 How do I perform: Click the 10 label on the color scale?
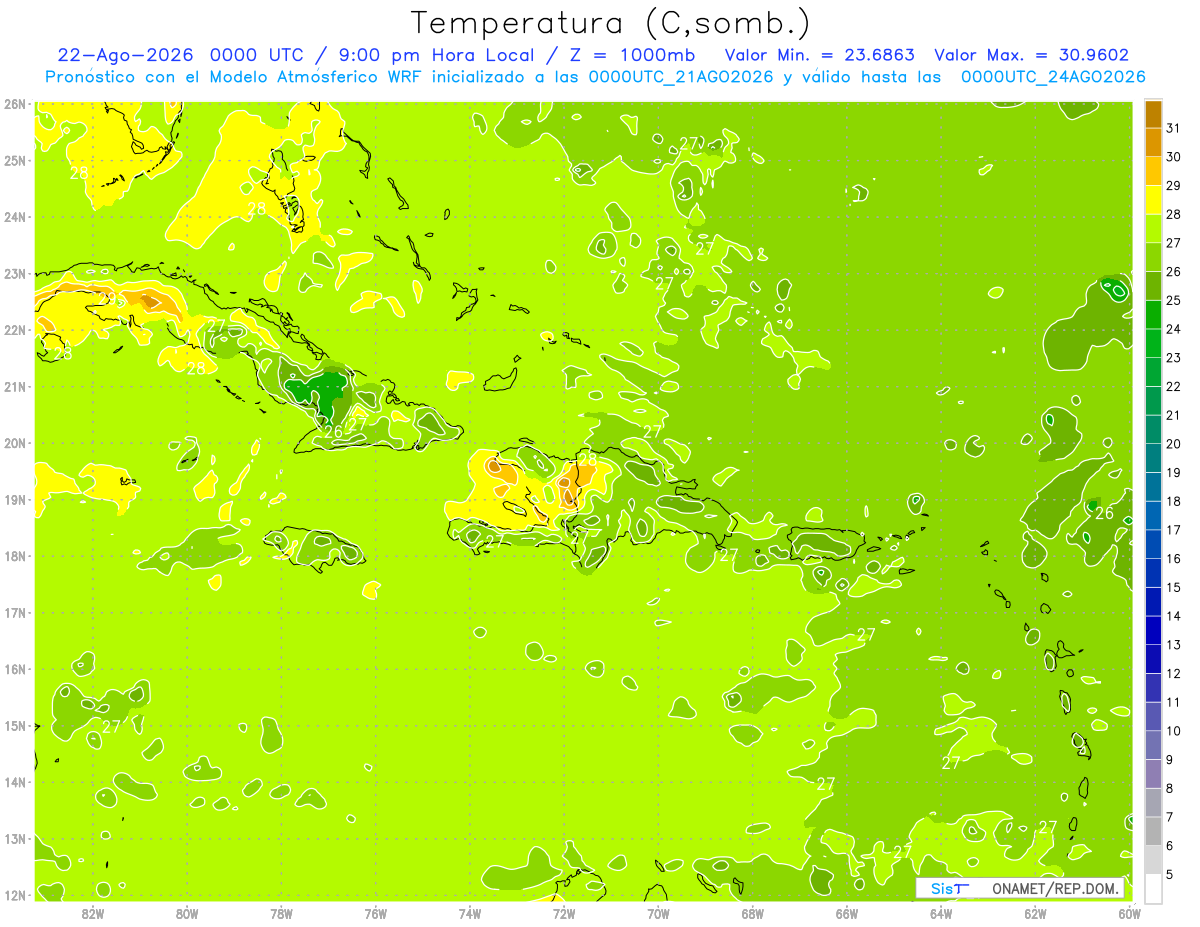click(x=1173, y=731)
